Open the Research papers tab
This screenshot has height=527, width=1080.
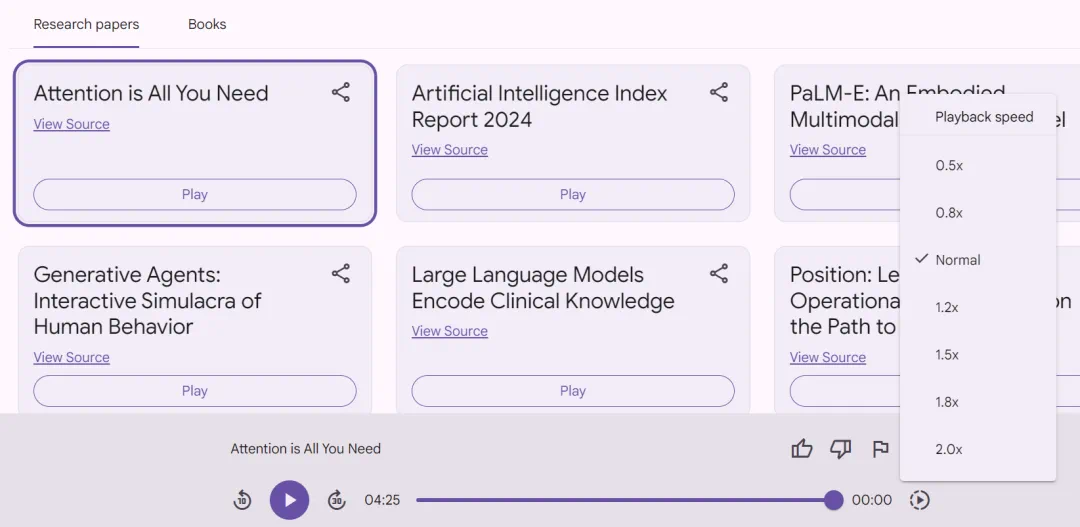(86, 24)
